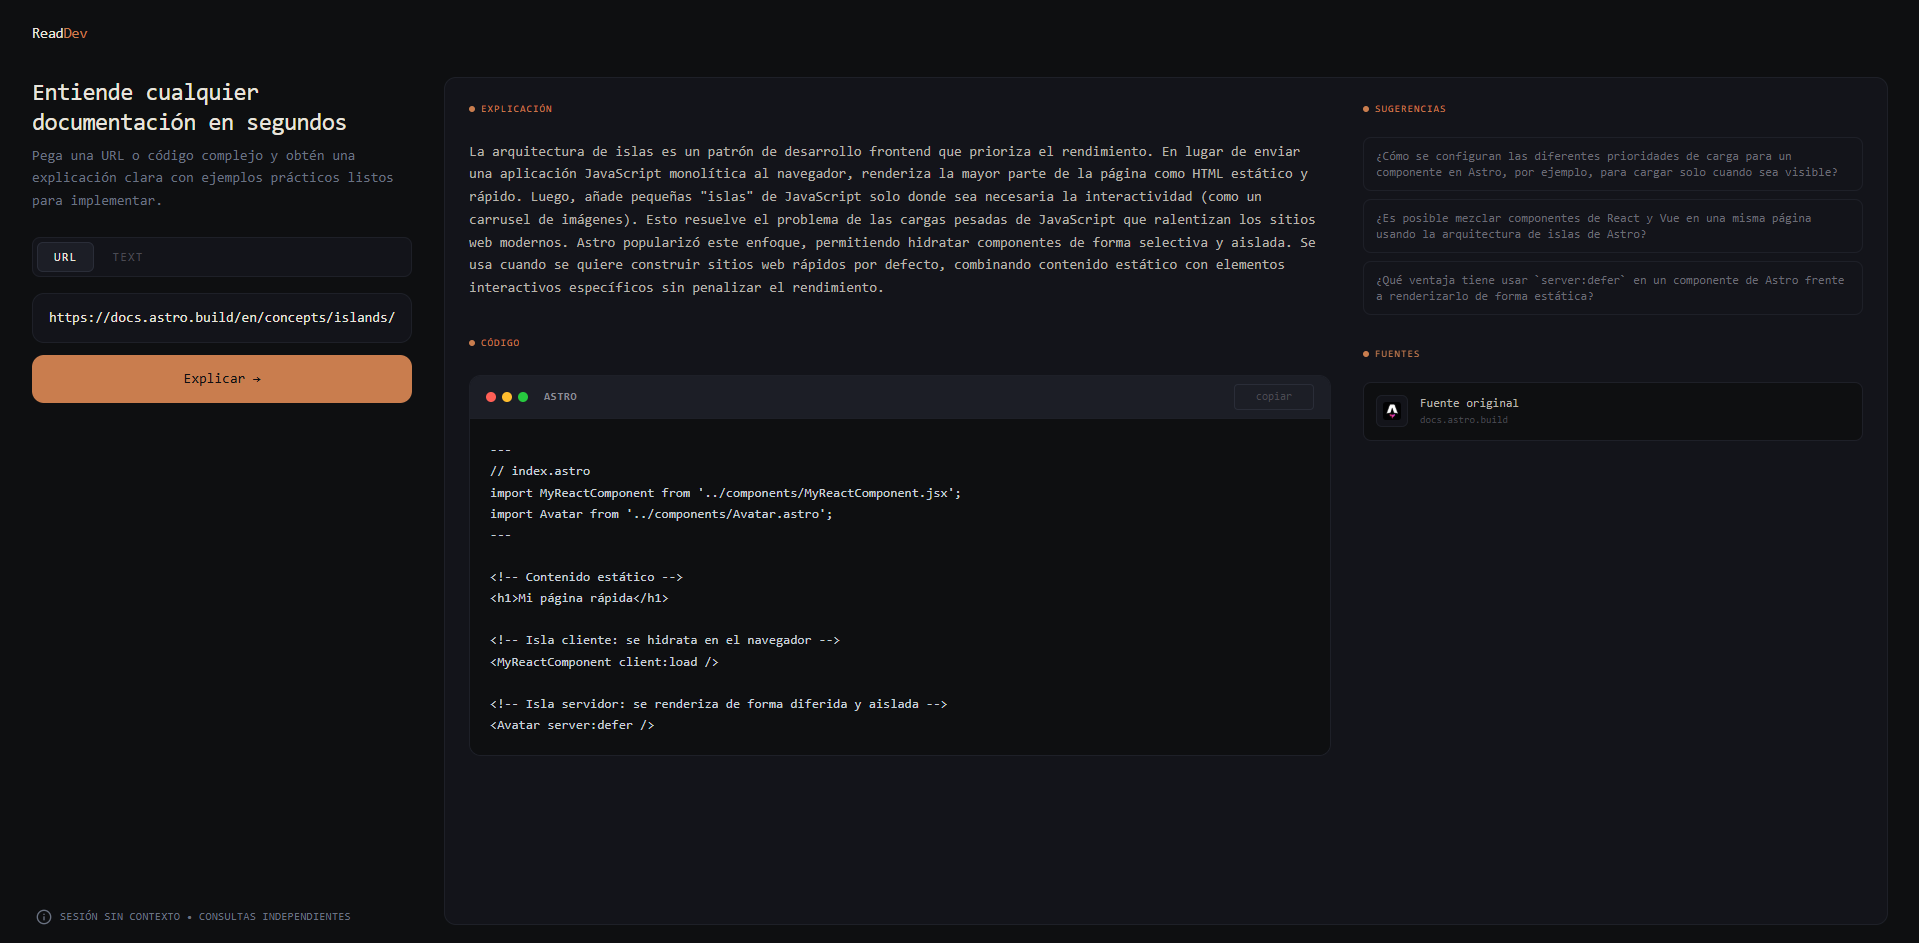Click the yellow dot in code header
This screenshot has width=1919, height=943.
(x=507, y=397)
